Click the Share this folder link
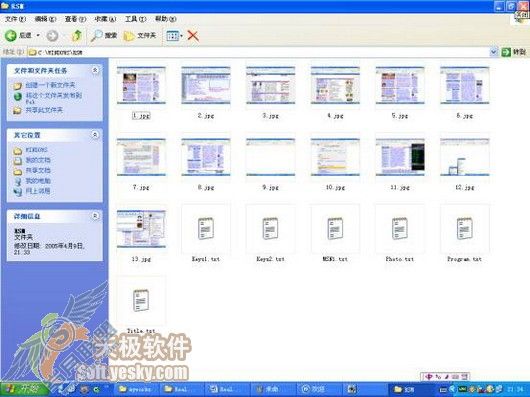 44,110
